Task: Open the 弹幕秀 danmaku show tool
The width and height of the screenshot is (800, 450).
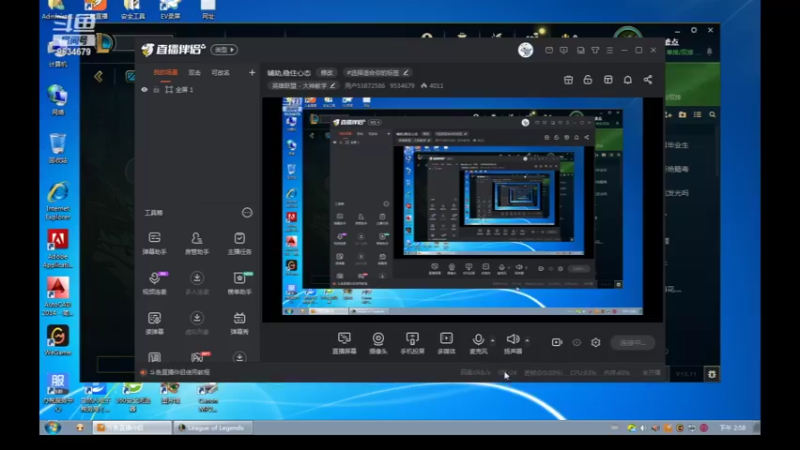Action: [x=239, y=322]
